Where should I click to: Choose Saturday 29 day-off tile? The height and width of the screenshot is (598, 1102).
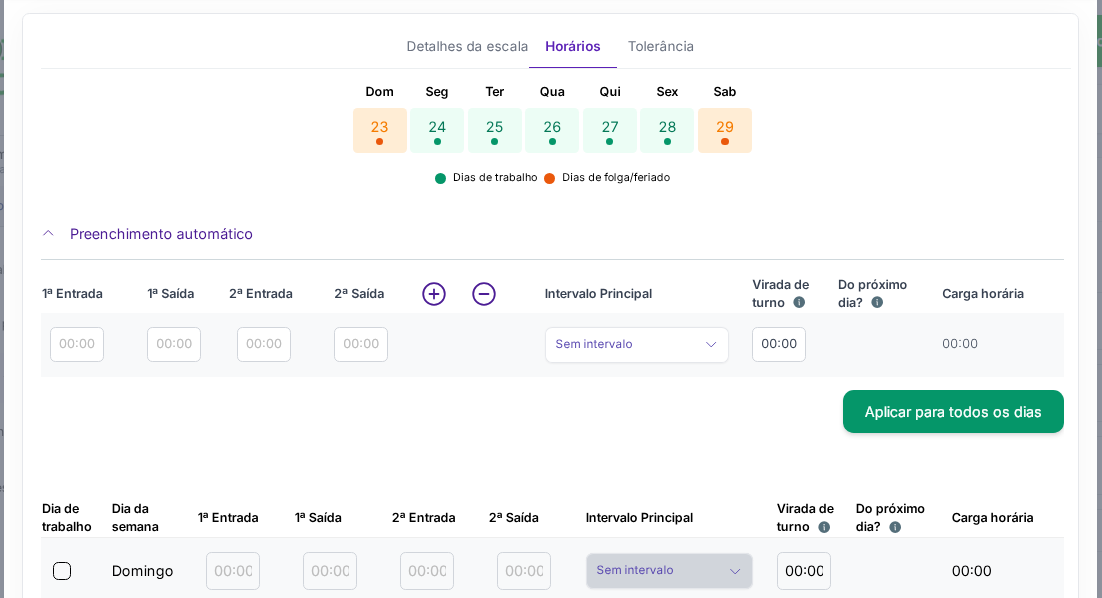tap(724, 130)
